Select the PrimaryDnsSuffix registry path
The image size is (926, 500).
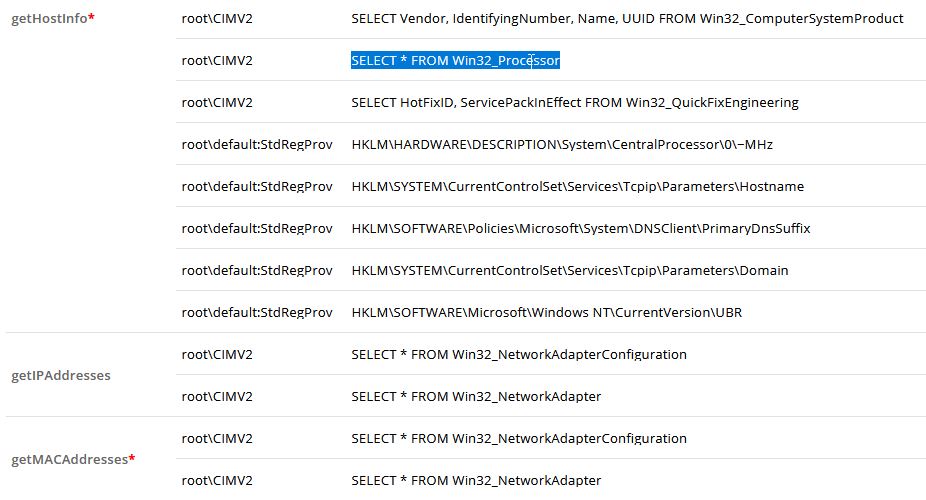point(581,229)
